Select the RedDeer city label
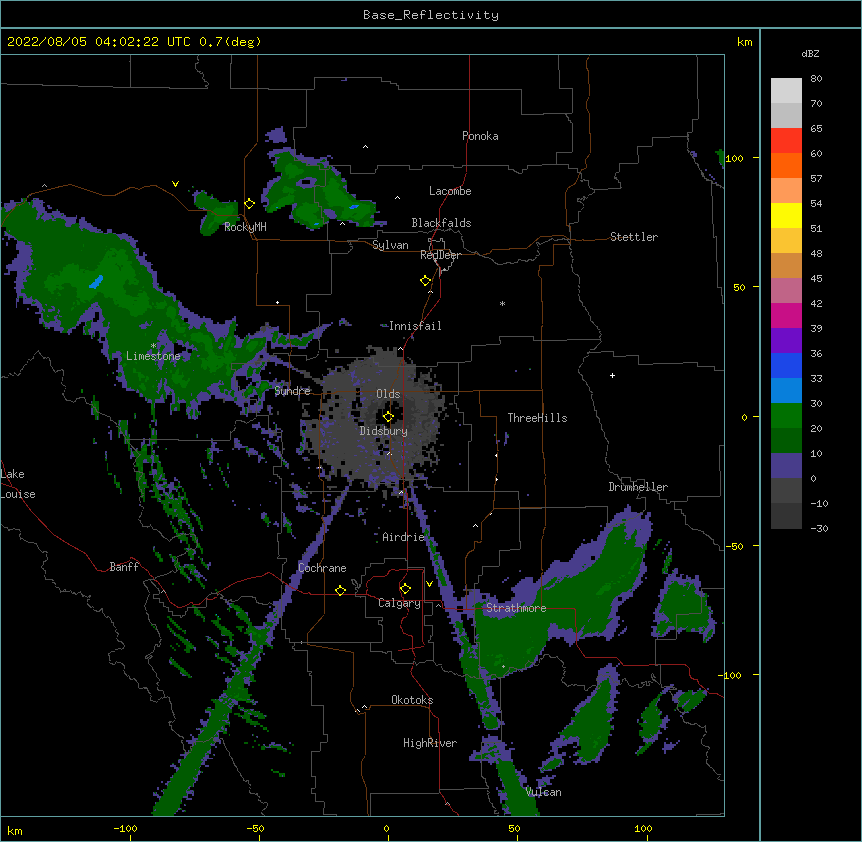 pos(440,255)
